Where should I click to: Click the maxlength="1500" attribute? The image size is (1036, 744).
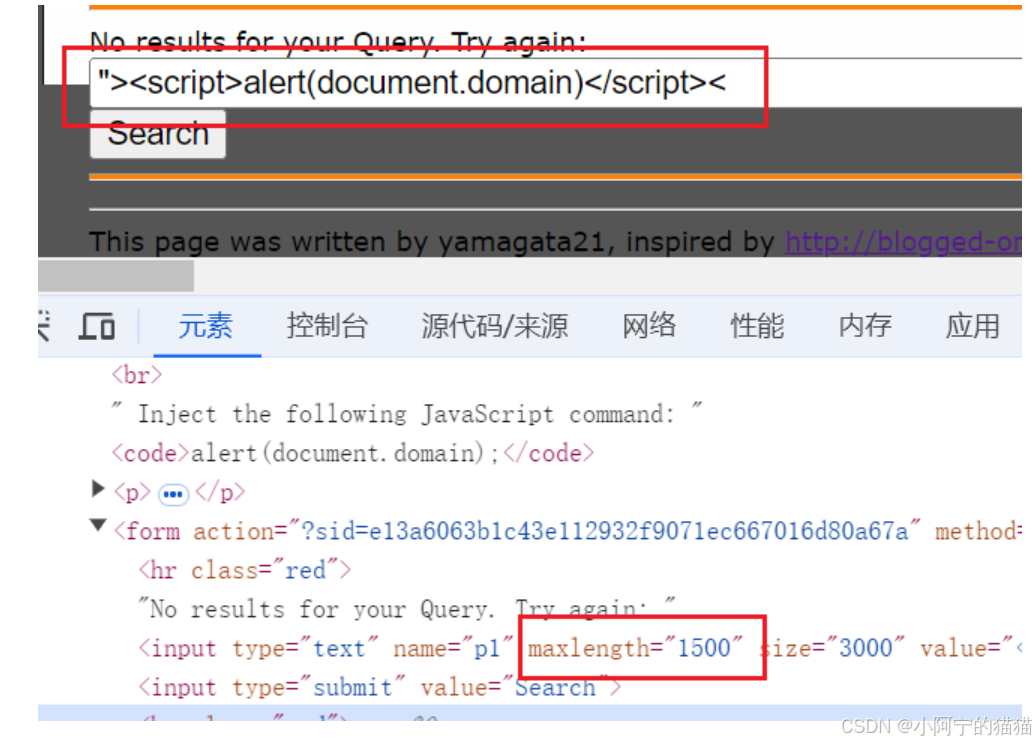(635, 648)
